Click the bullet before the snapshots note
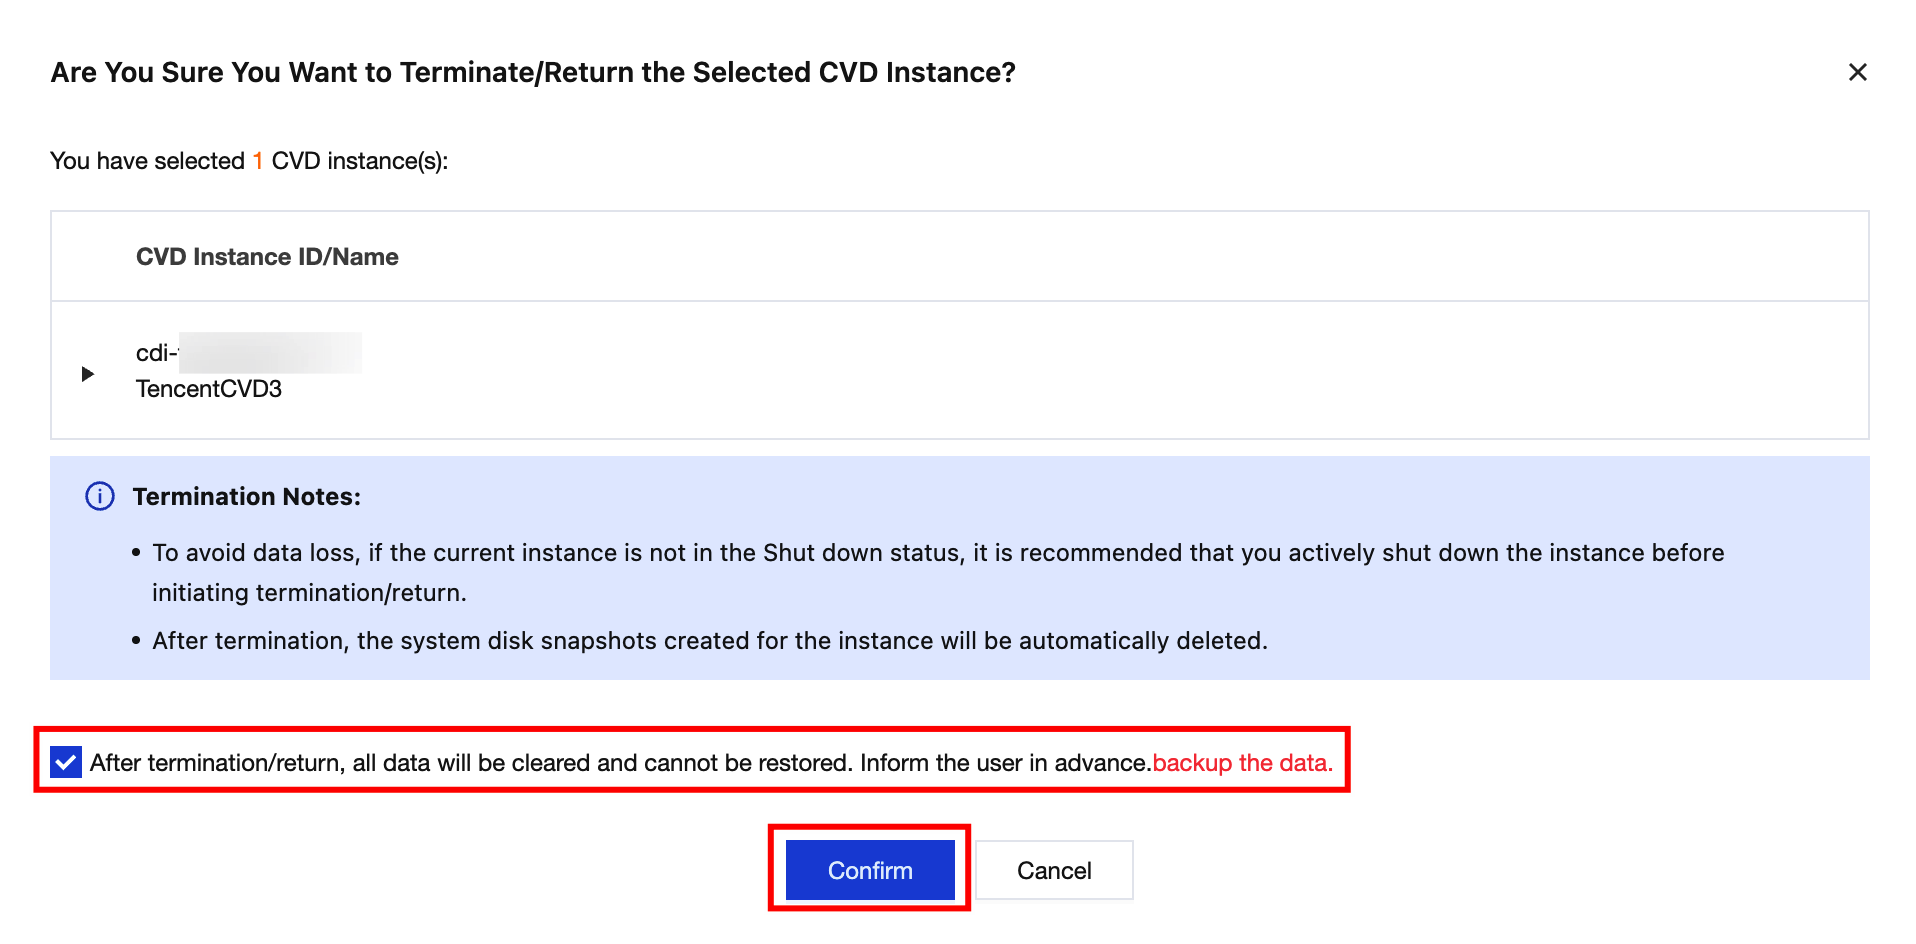This screenshot has height=944, width=1916. (136, 641)
